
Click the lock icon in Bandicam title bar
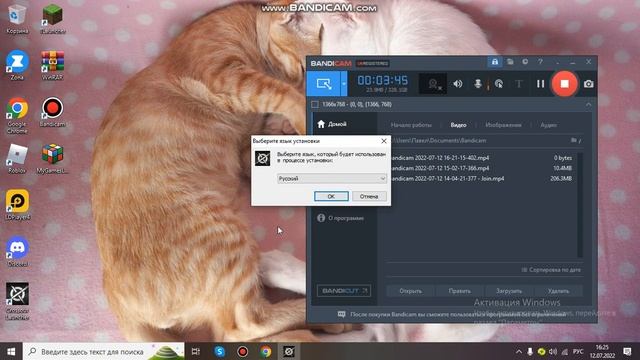click(495, 62)
